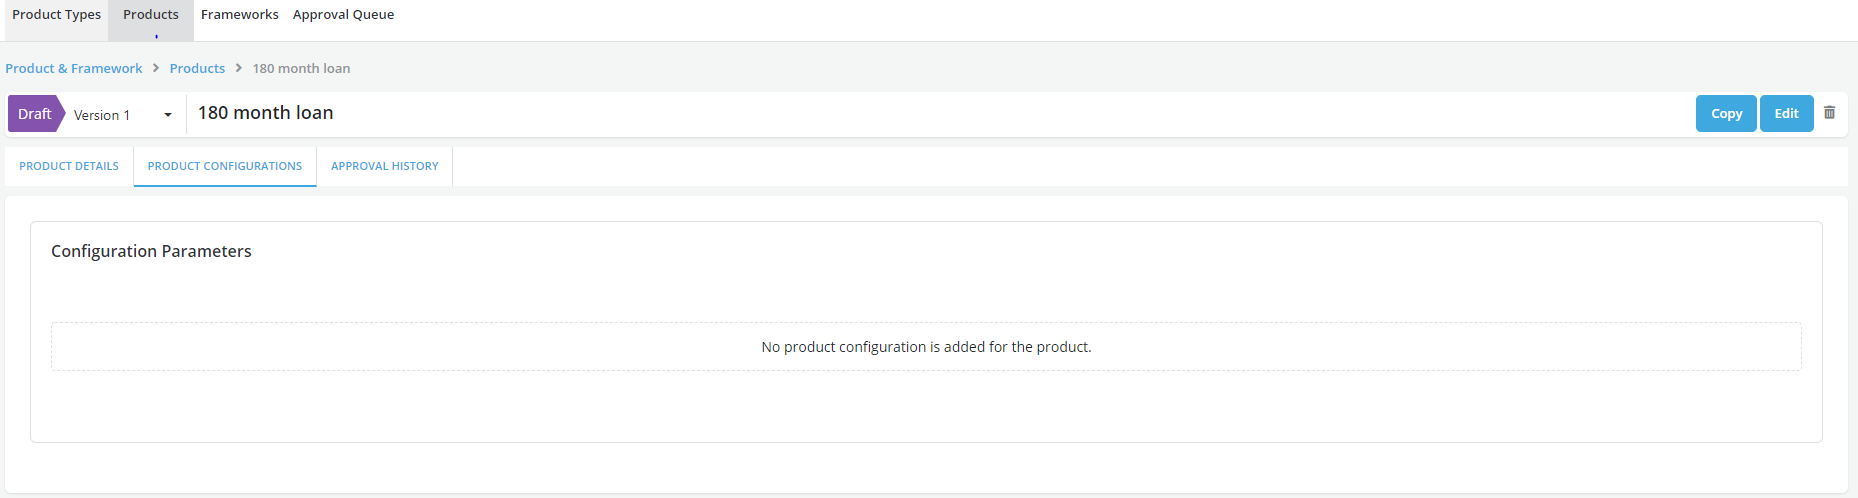Delete the product using the trash icon

(1829, 113)
